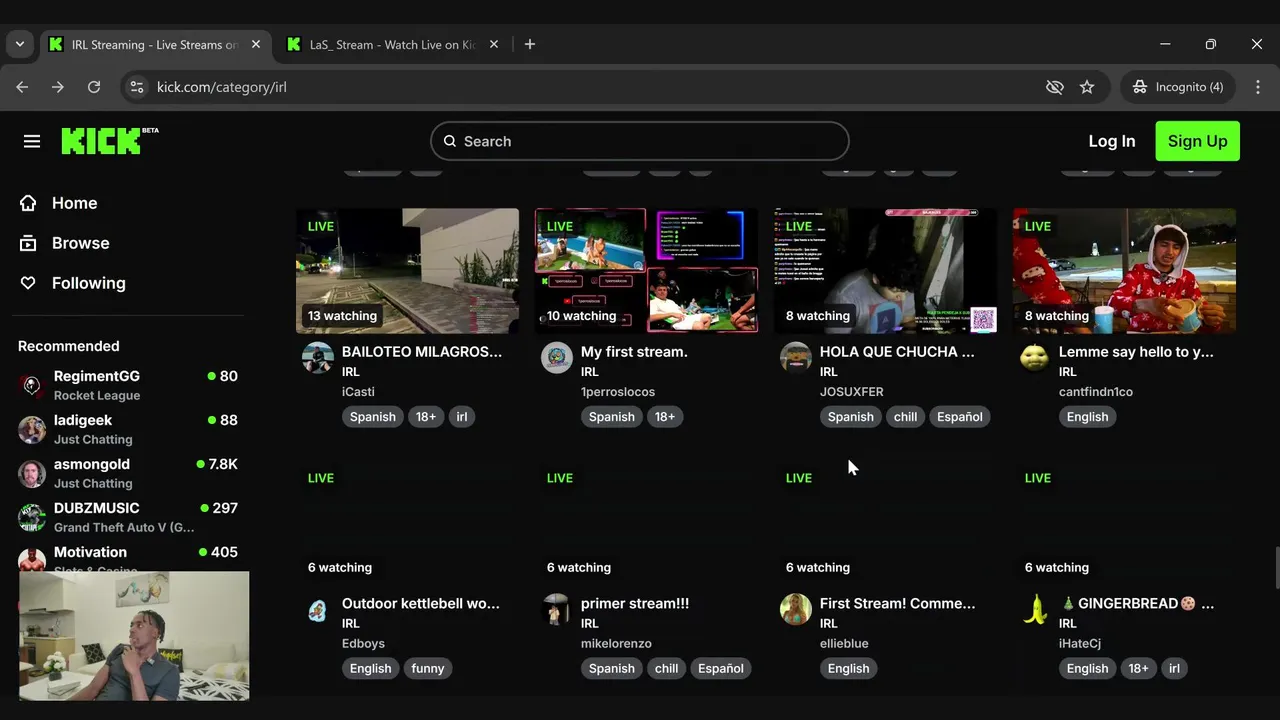
Task: Click chill tag under JOSUXFER
Action: click(x=905, y=417)
